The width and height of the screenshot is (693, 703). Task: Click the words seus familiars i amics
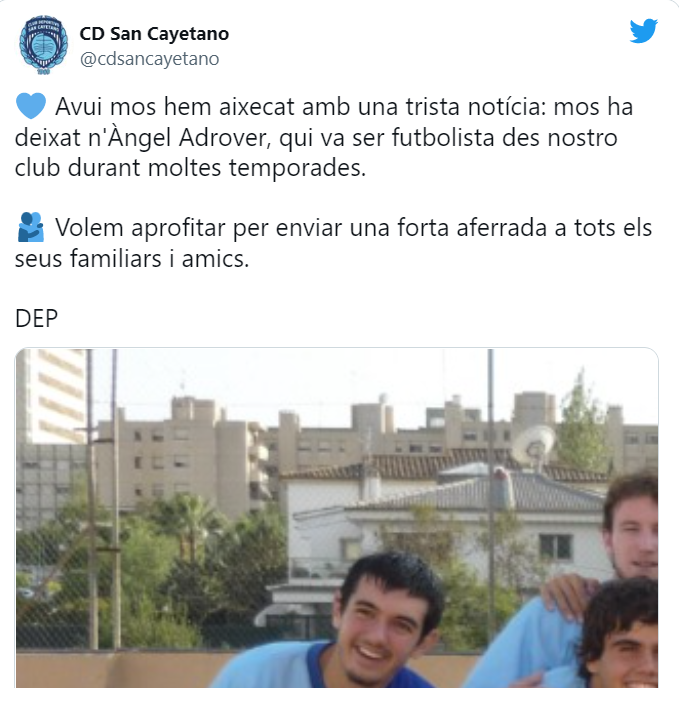point(132,259)
